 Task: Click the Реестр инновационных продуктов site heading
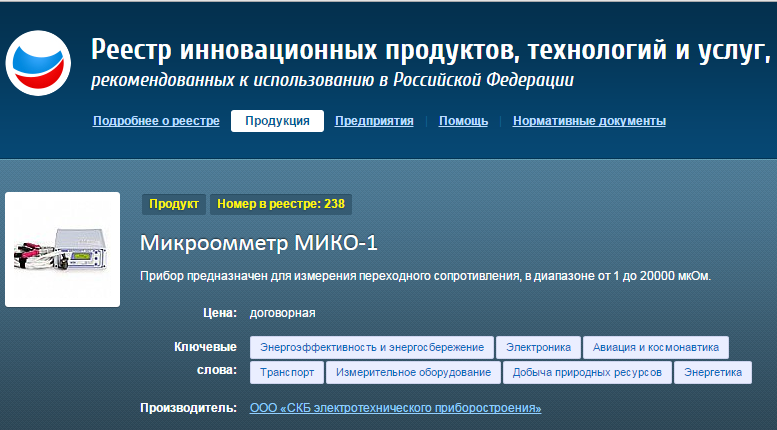(x=430, y=50)
